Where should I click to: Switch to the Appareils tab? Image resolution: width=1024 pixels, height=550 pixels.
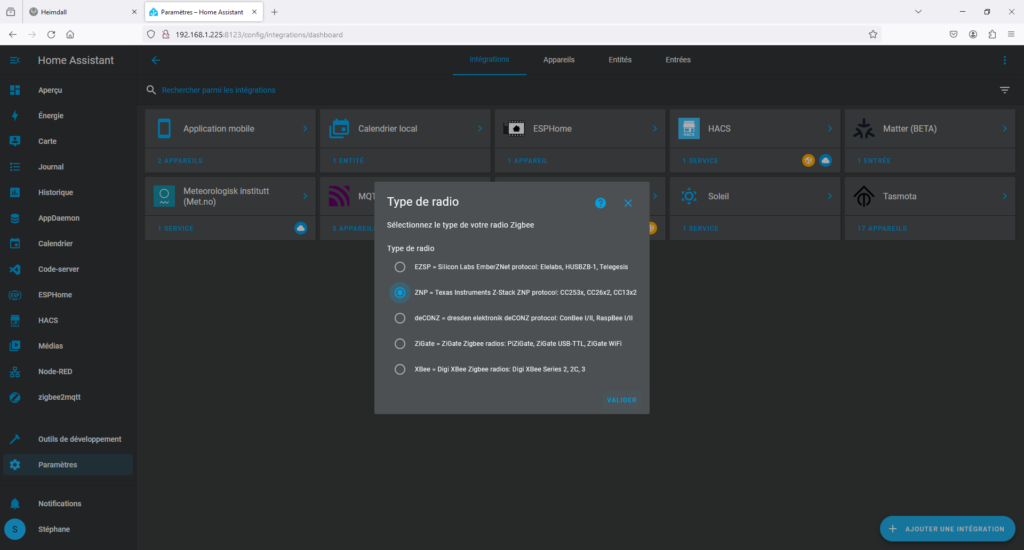[x=559, y=59]
